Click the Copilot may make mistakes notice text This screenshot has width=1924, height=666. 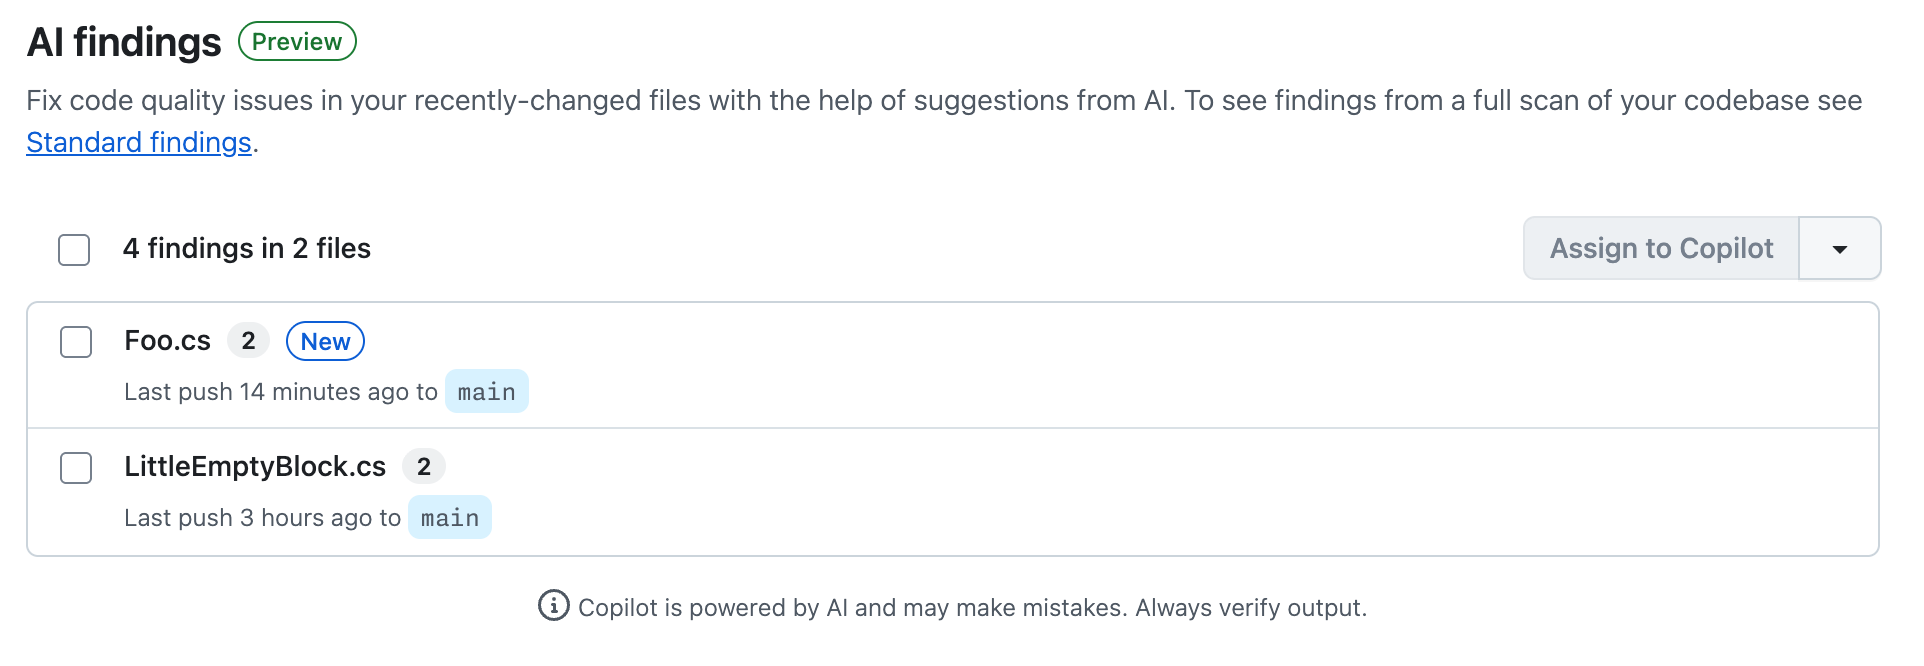973,606
